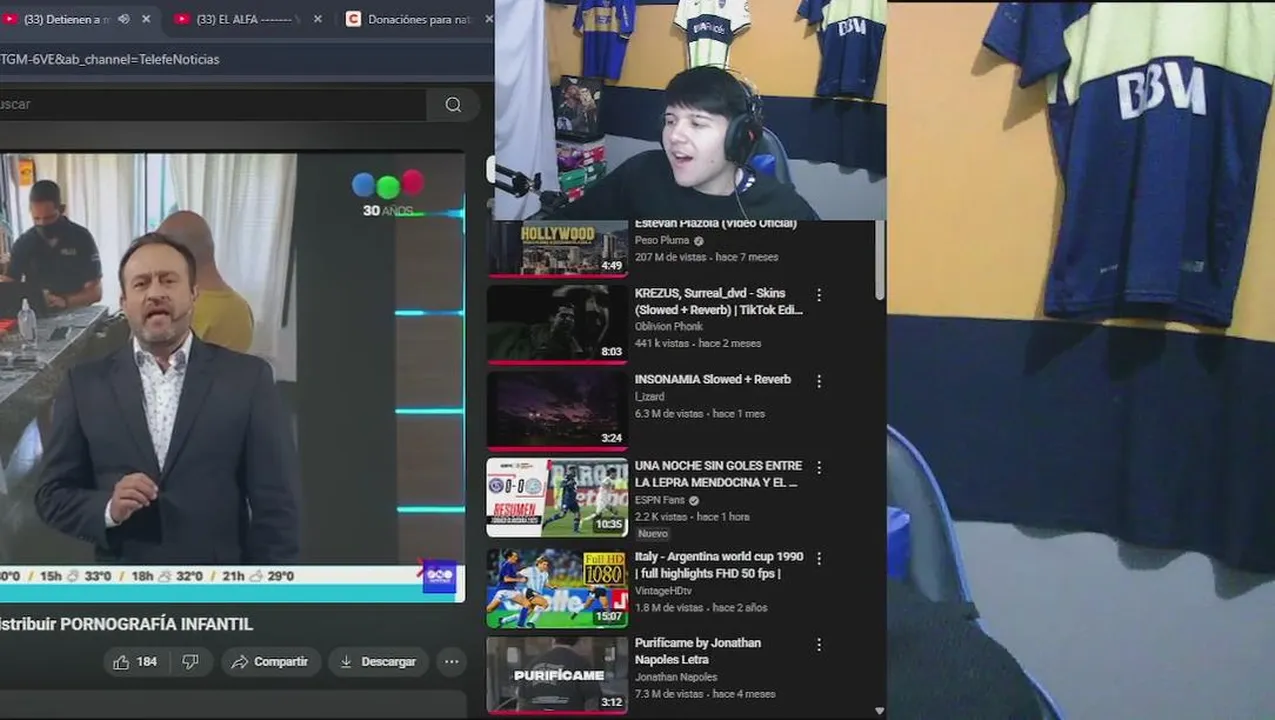Open "KREZUS, Surreal_dvd - Skins" video title
This screenshot has width=1275, height=720.
pos(718,301)
